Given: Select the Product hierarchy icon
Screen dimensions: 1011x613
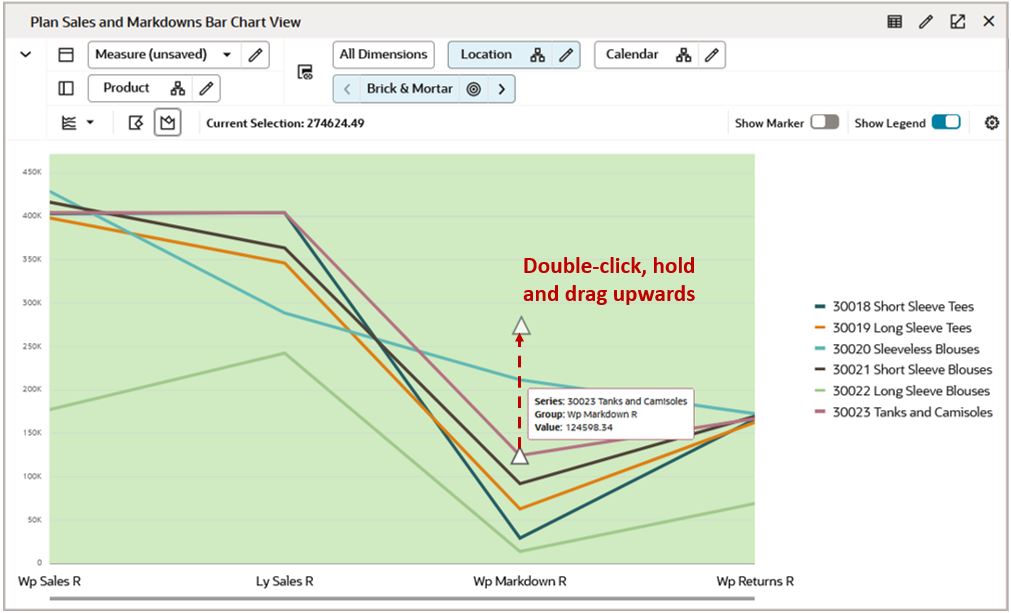Looking at the screenshot, I should [x=177, y=88].
